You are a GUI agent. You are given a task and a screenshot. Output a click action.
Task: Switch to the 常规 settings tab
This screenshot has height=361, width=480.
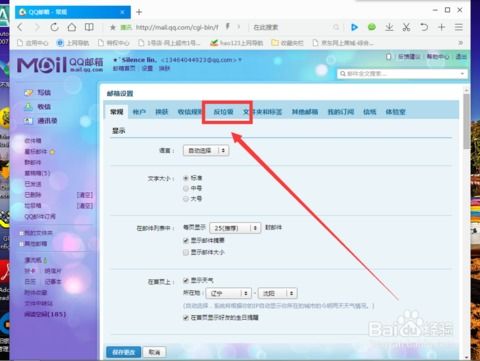117,112
